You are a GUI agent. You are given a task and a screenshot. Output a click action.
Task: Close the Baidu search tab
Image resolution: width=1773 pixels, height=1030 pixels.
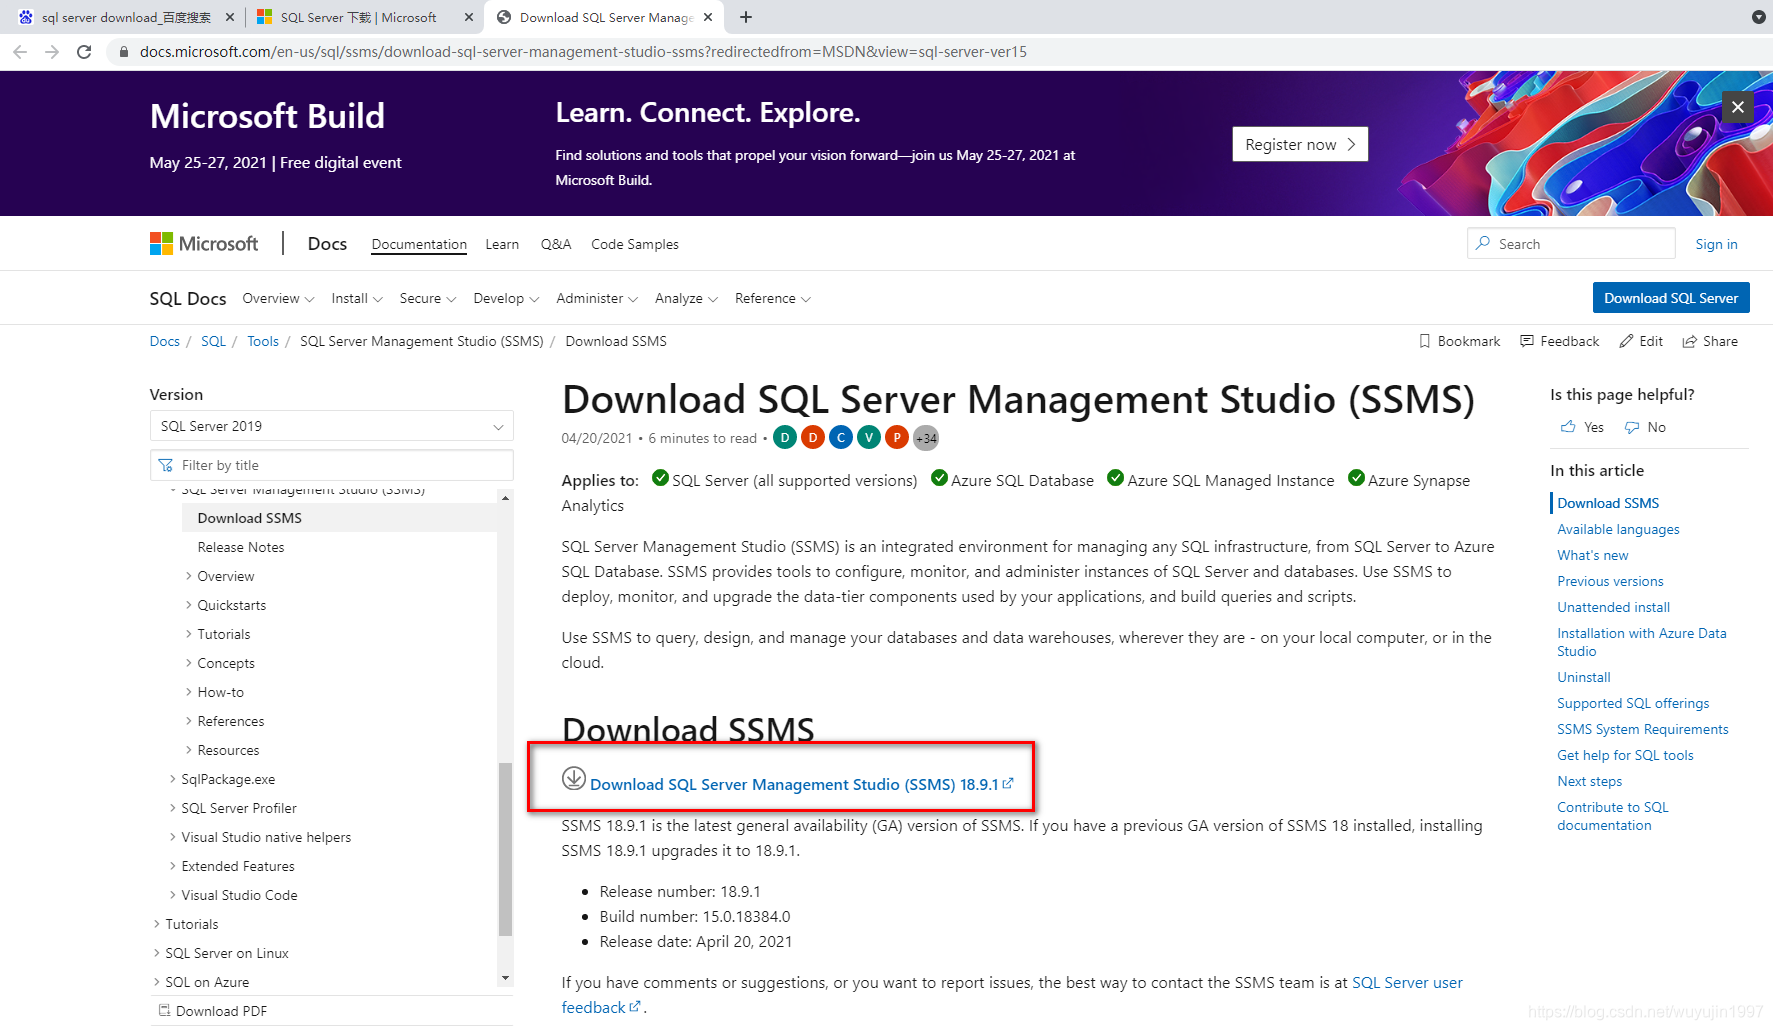point(229,17)
